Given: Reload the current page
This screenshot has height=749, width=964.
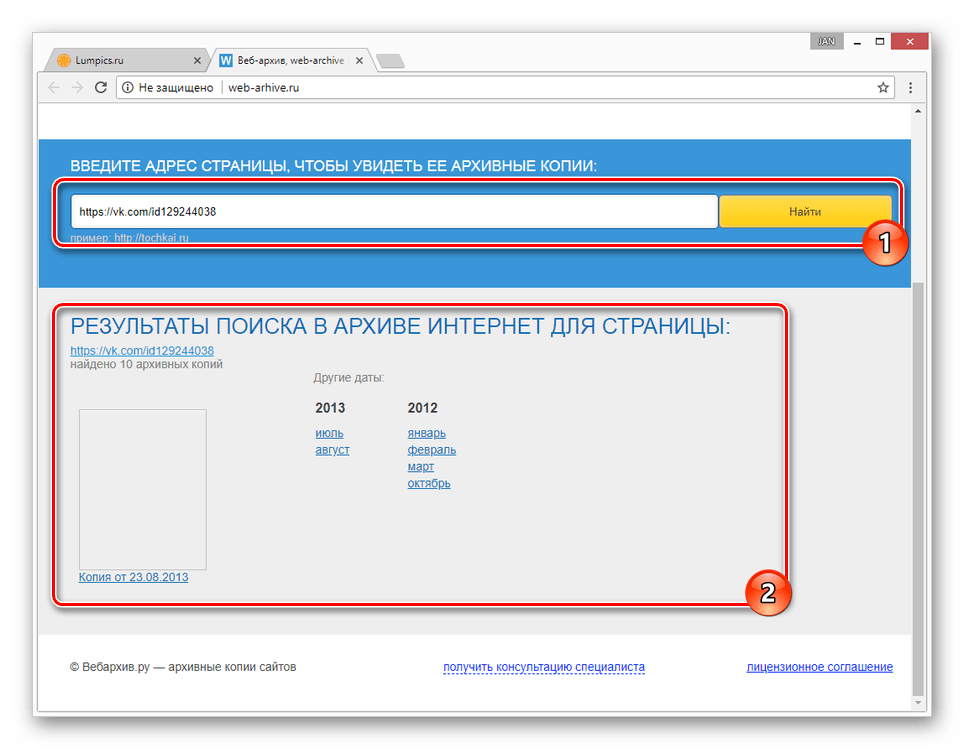Looking at the screenshot, I should (x=100, y=88).
